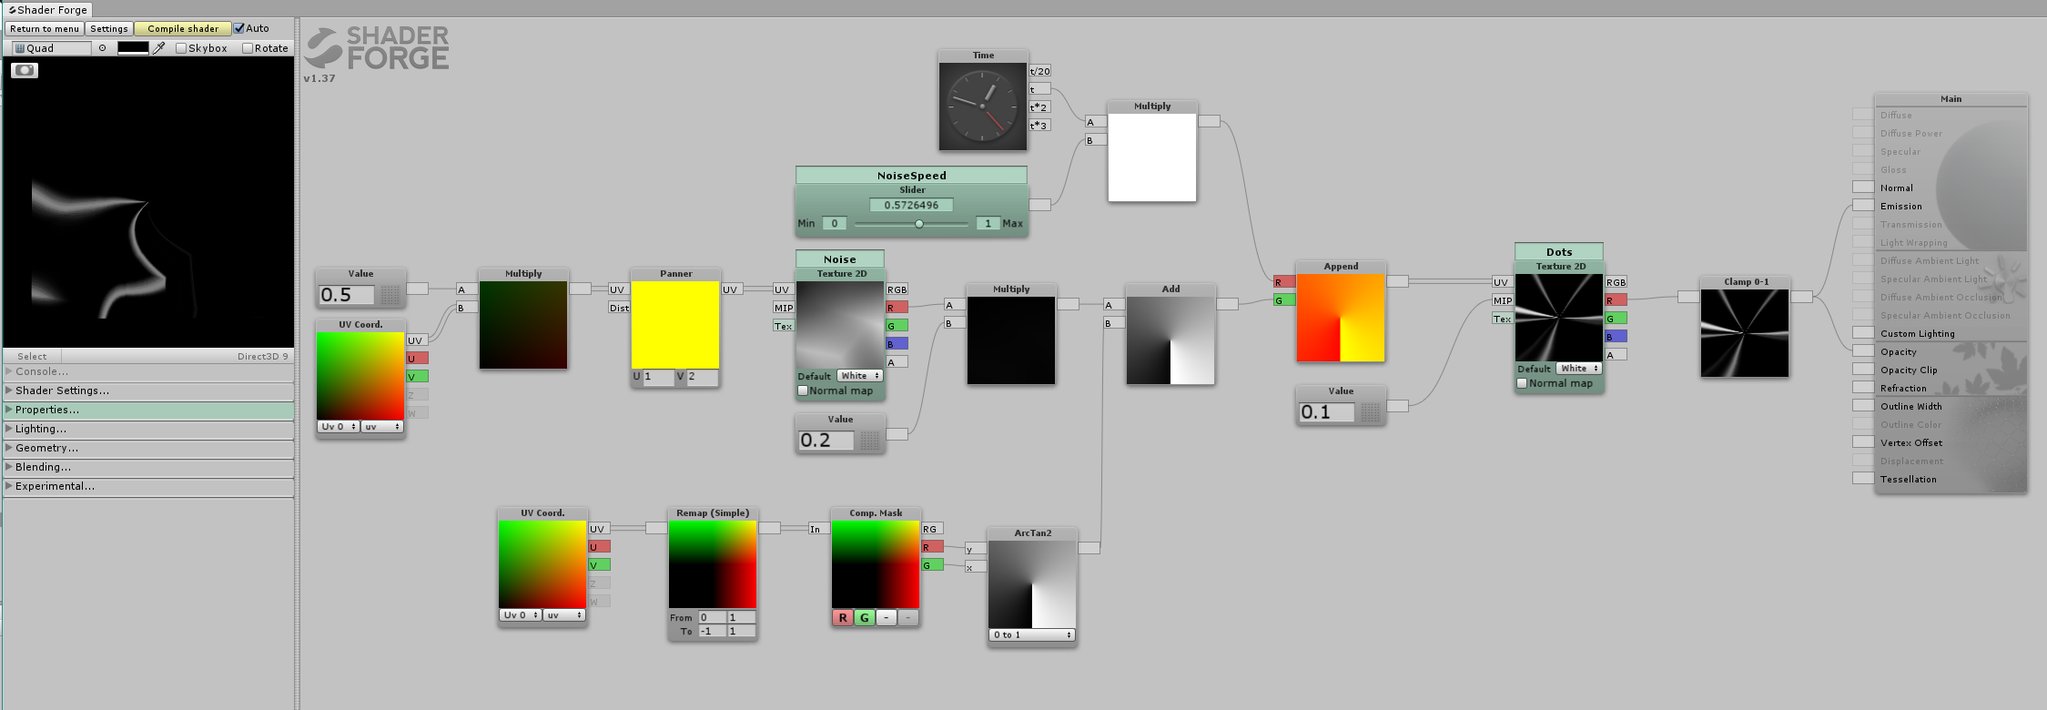Image resolution: width=2047 pixels, height=710 pixels.
Task: Click the green G channel button on Comp. Mask
Action: [864, 618]
